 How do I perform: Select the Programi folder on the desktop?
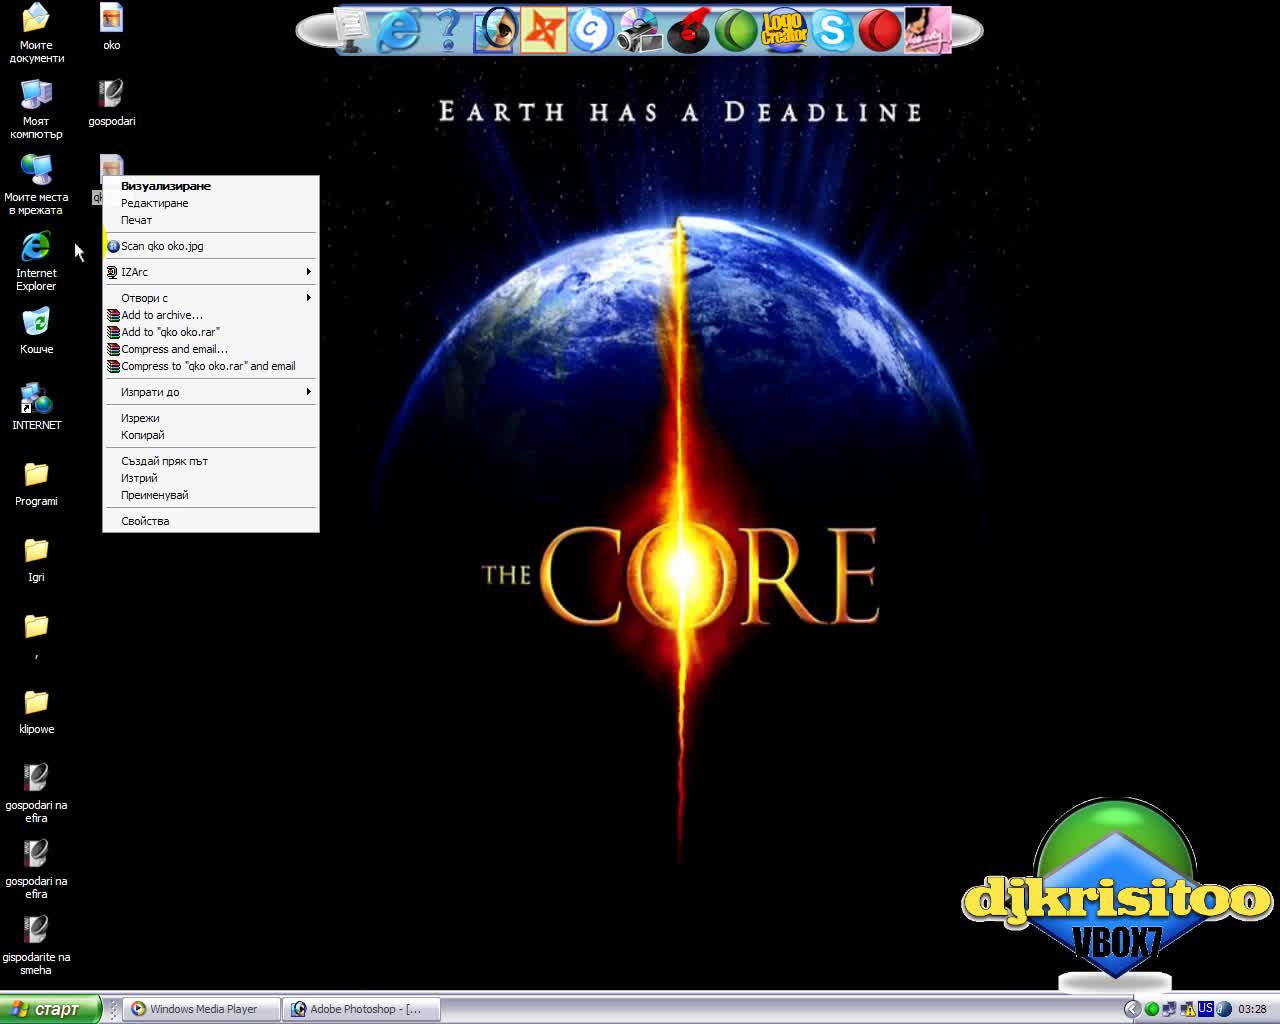[x=36, y=484]
